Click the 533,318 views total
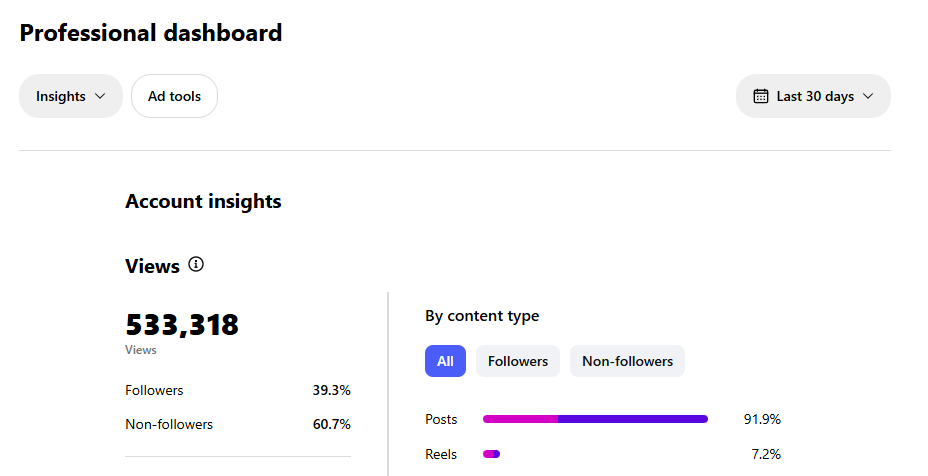Image resolution: width=928 pixels, height=476 pixels. [182, 325]
